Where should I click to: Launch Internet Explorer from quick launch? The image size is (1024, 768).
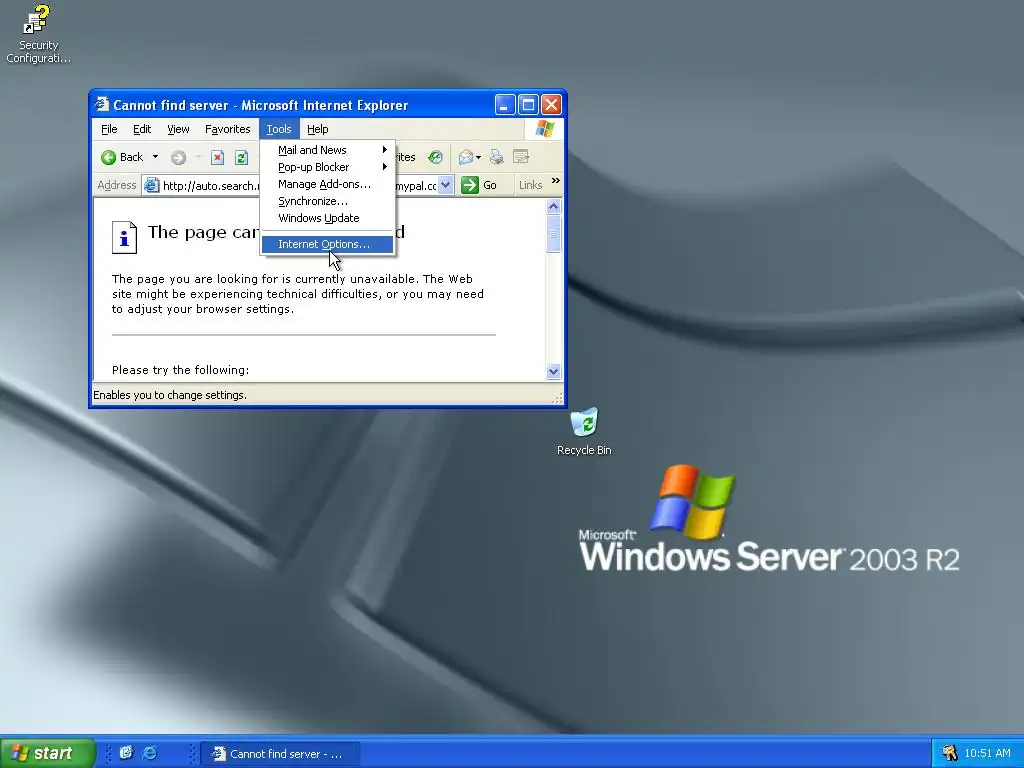pos(150,753)
